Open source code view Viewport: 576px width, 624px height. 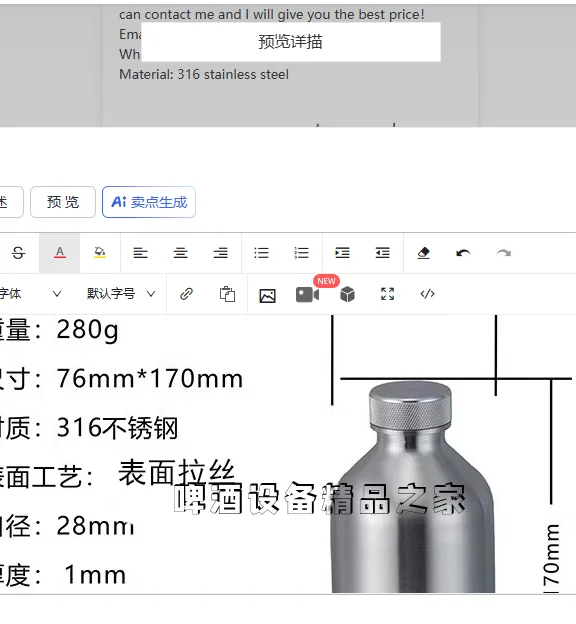coord(428,294)
